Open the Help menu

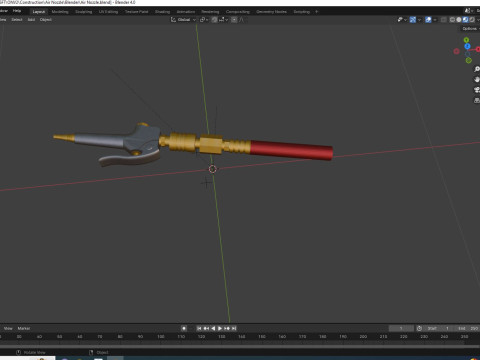pyautogui.click(x=17, y=11)
